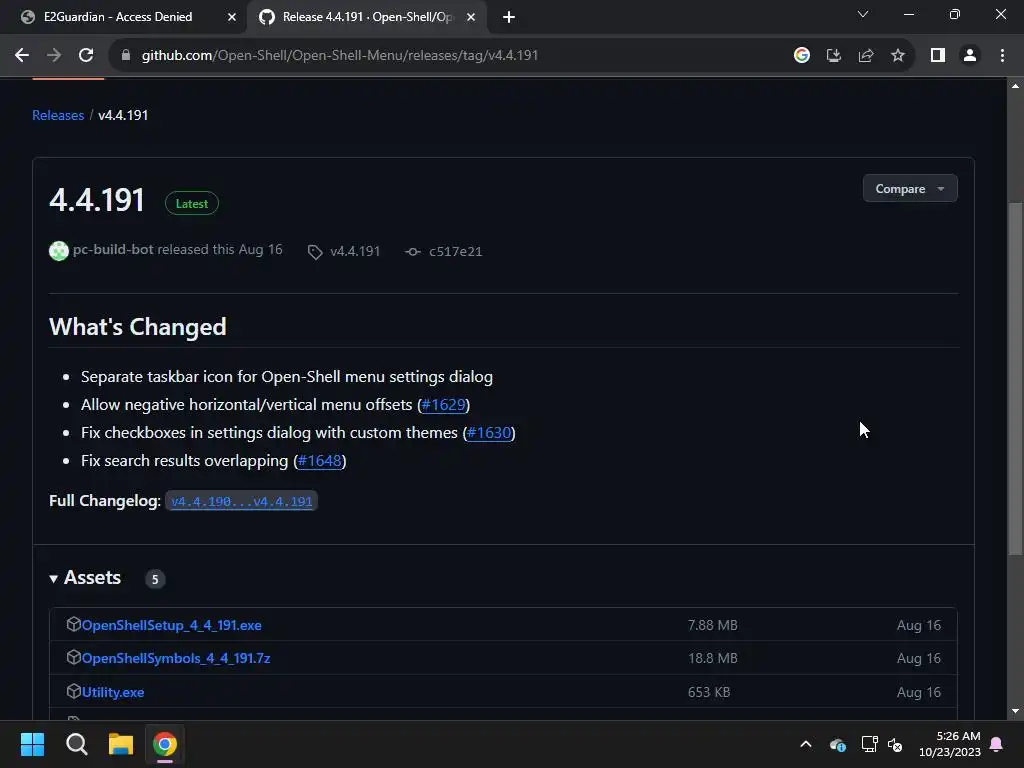Open the pc-build-bot avatar
Viewport: 1024px width, 768px height.
point(59,251)
